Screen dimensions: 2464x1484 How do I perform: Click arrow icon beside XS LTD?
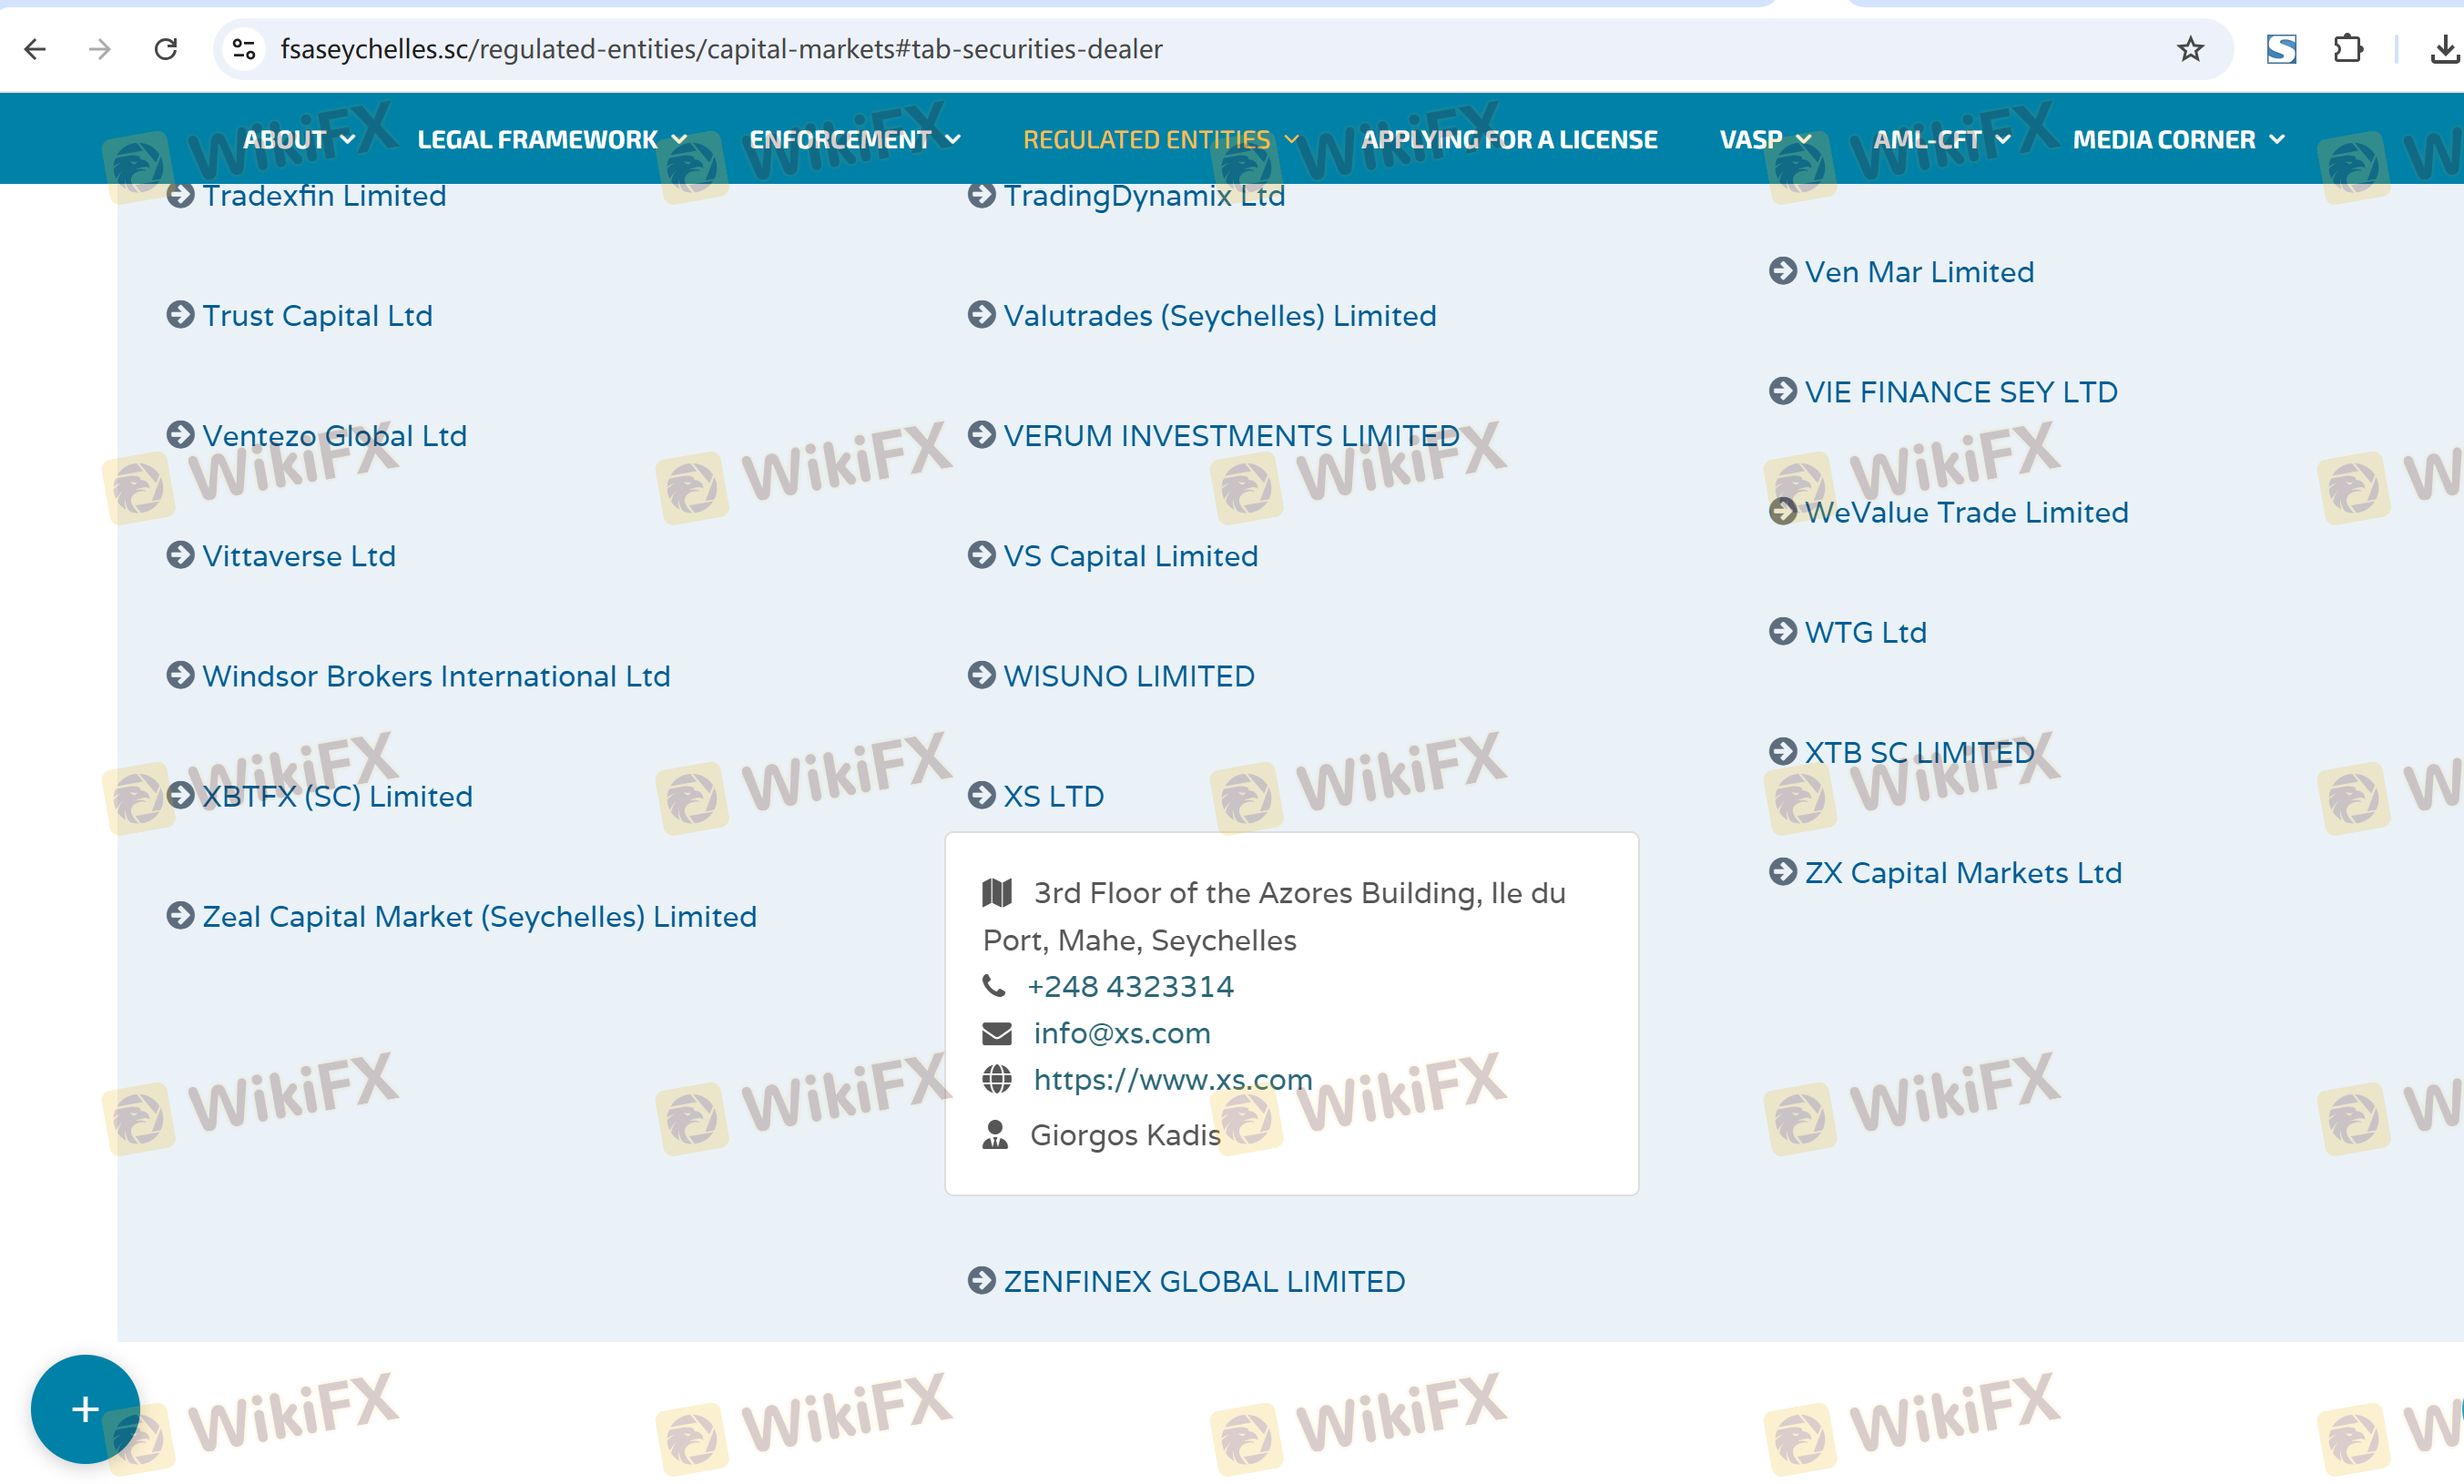pyautogui.click(x=981, y=796)
